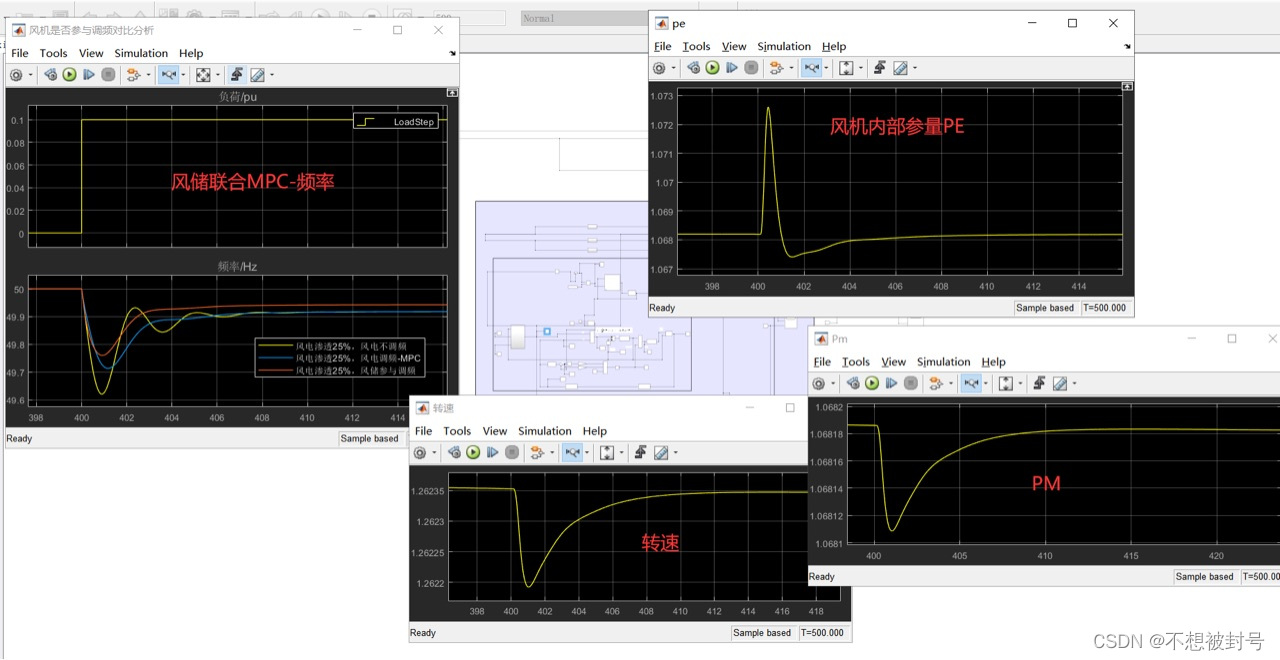Open configuration gear in pe scope
Viewport: 1280px width, 660px height.
pyautogui.click(x=660, y=68)
